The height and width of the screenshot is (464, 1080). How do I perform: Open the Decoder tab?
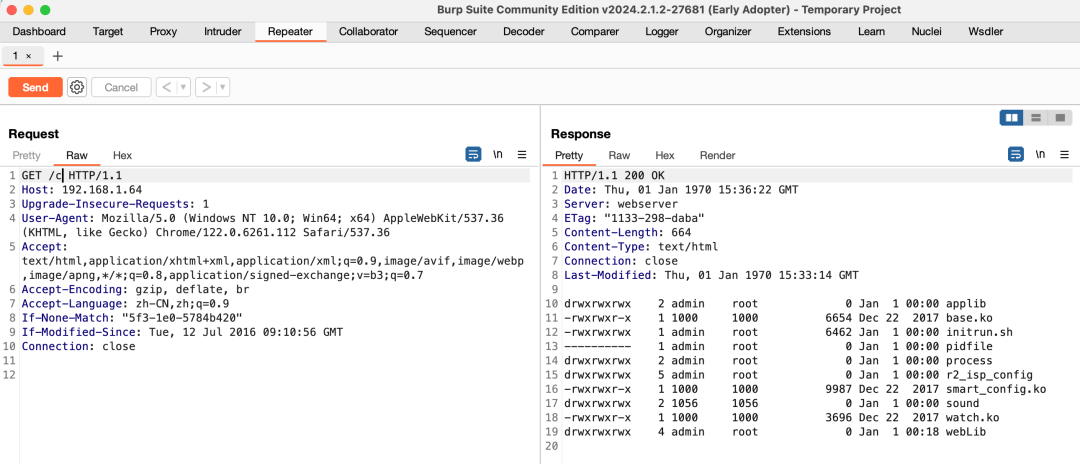[523, 31]
